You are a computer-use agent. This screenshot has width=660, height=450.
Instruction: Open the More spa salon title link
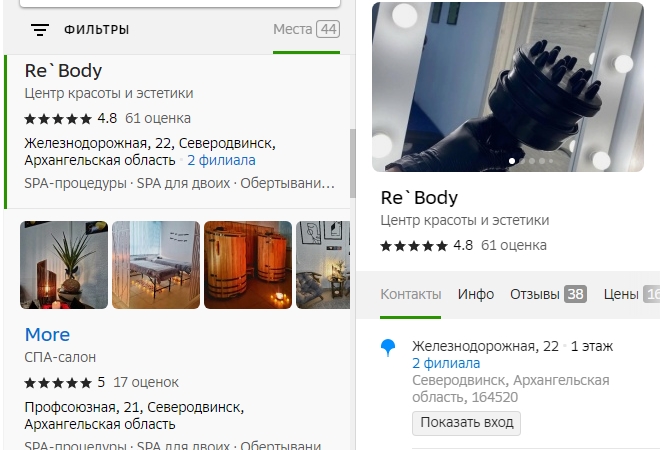click(48, 335)
